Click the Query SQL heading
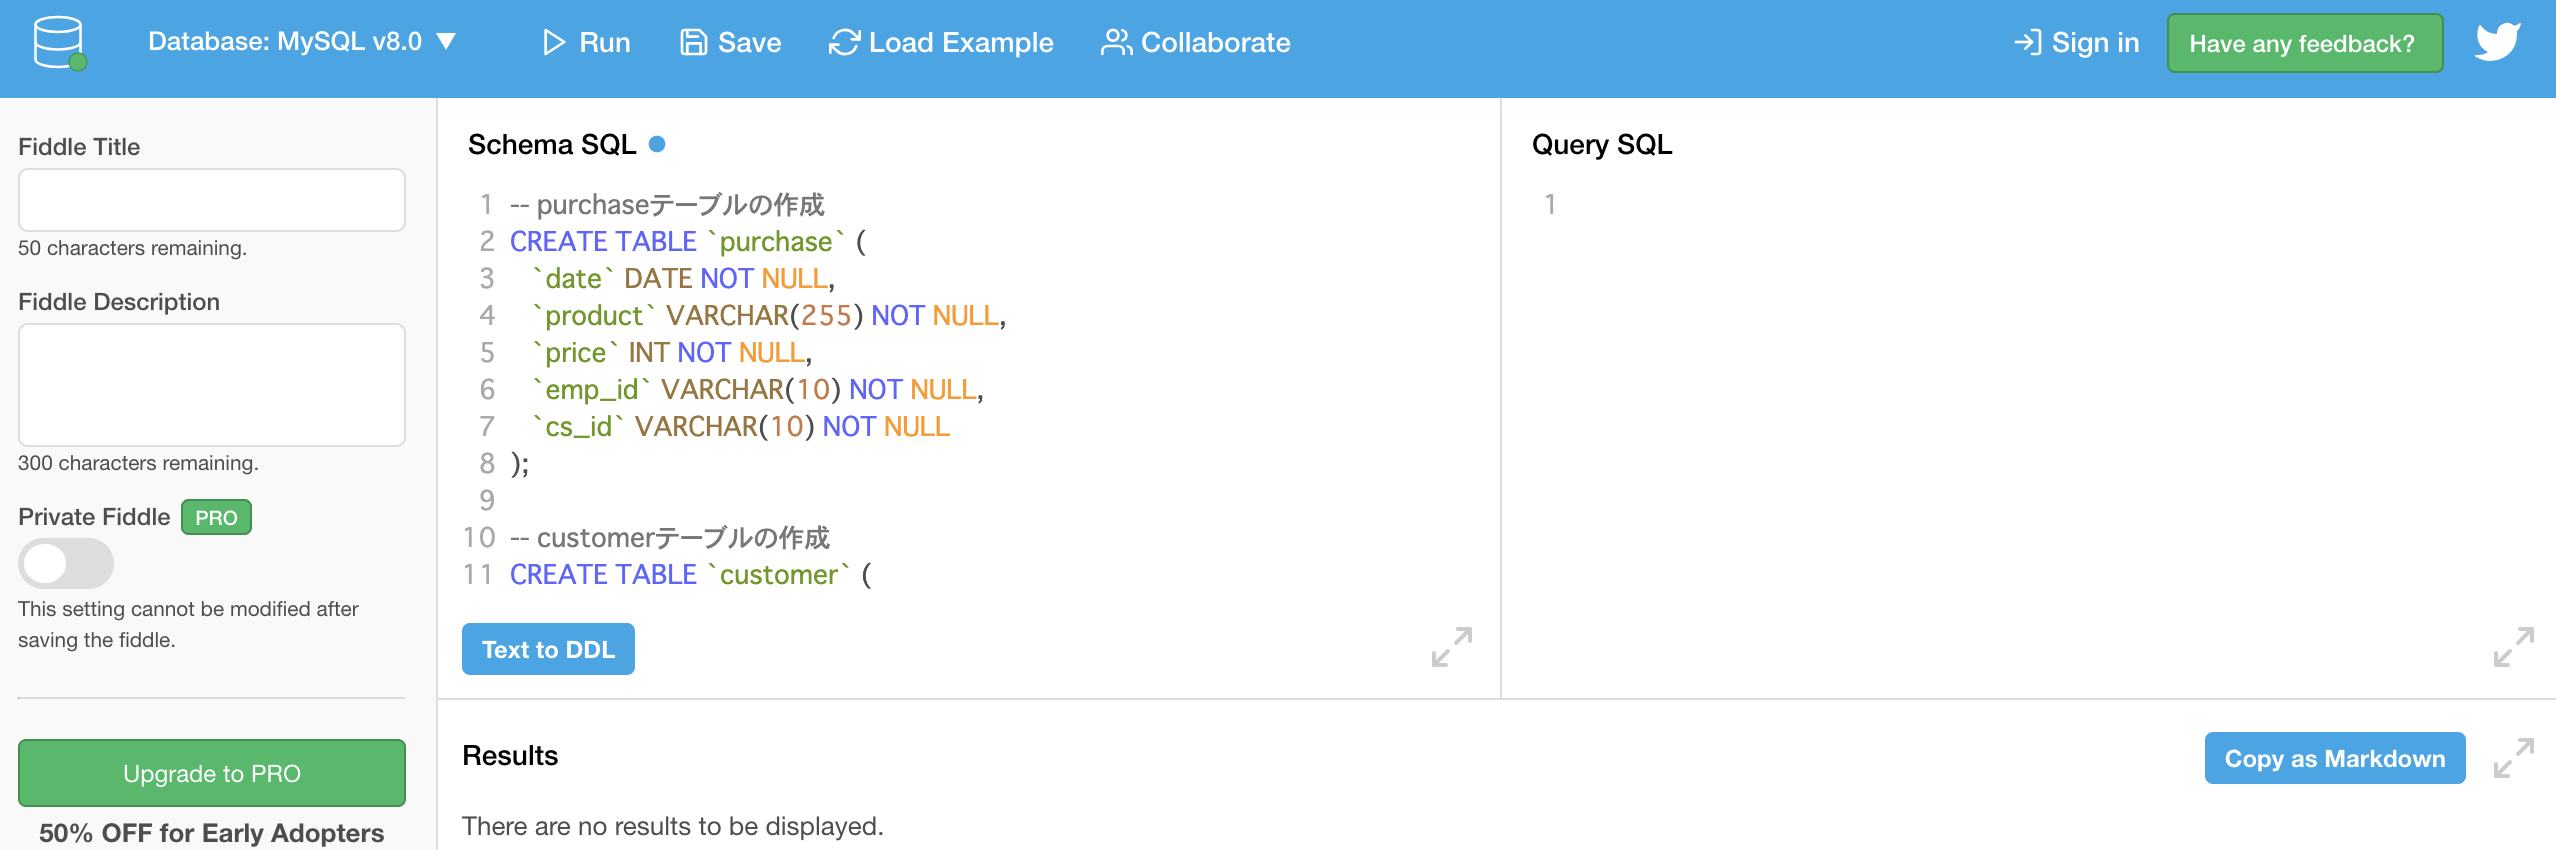 1602,145
